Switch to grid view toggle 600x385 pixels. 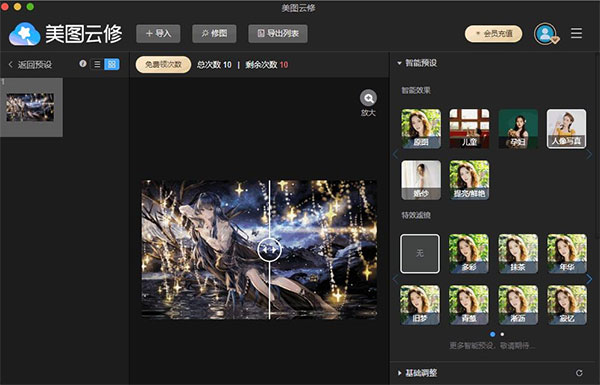point(112,64)
